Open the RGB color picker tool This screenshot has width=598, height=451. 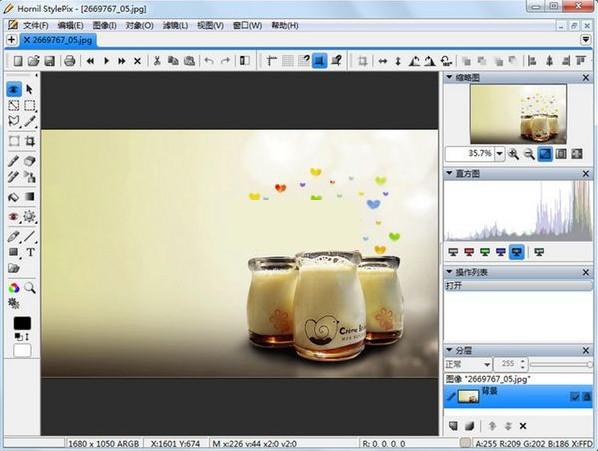(14, 288)
